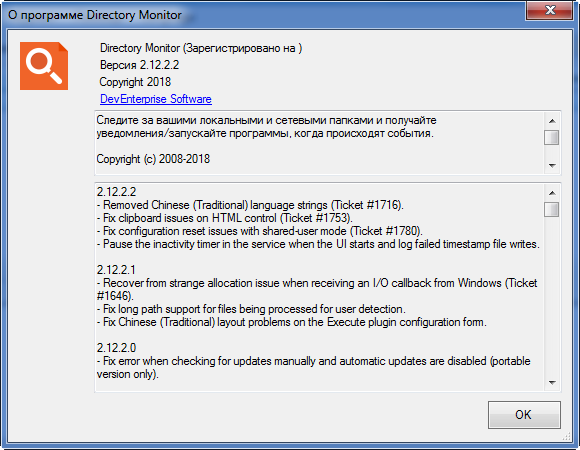
Task: Click description box scroll down arrow
Action: [552, 166]
